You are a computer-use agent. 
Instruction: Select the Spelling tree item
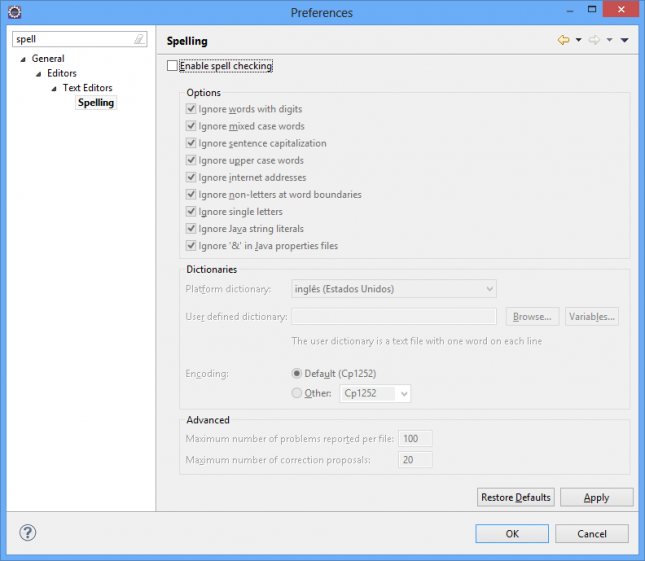coord(96,102)
